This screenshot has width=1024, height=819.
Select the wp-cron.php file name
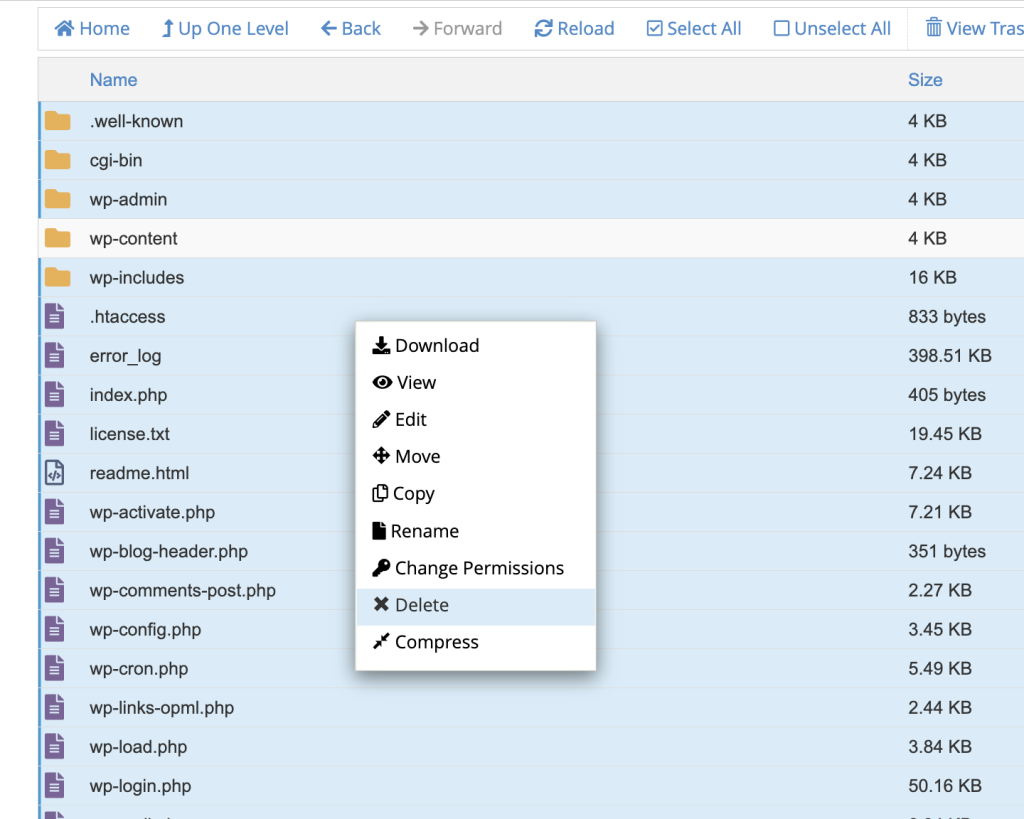click(x=138, y=669)
